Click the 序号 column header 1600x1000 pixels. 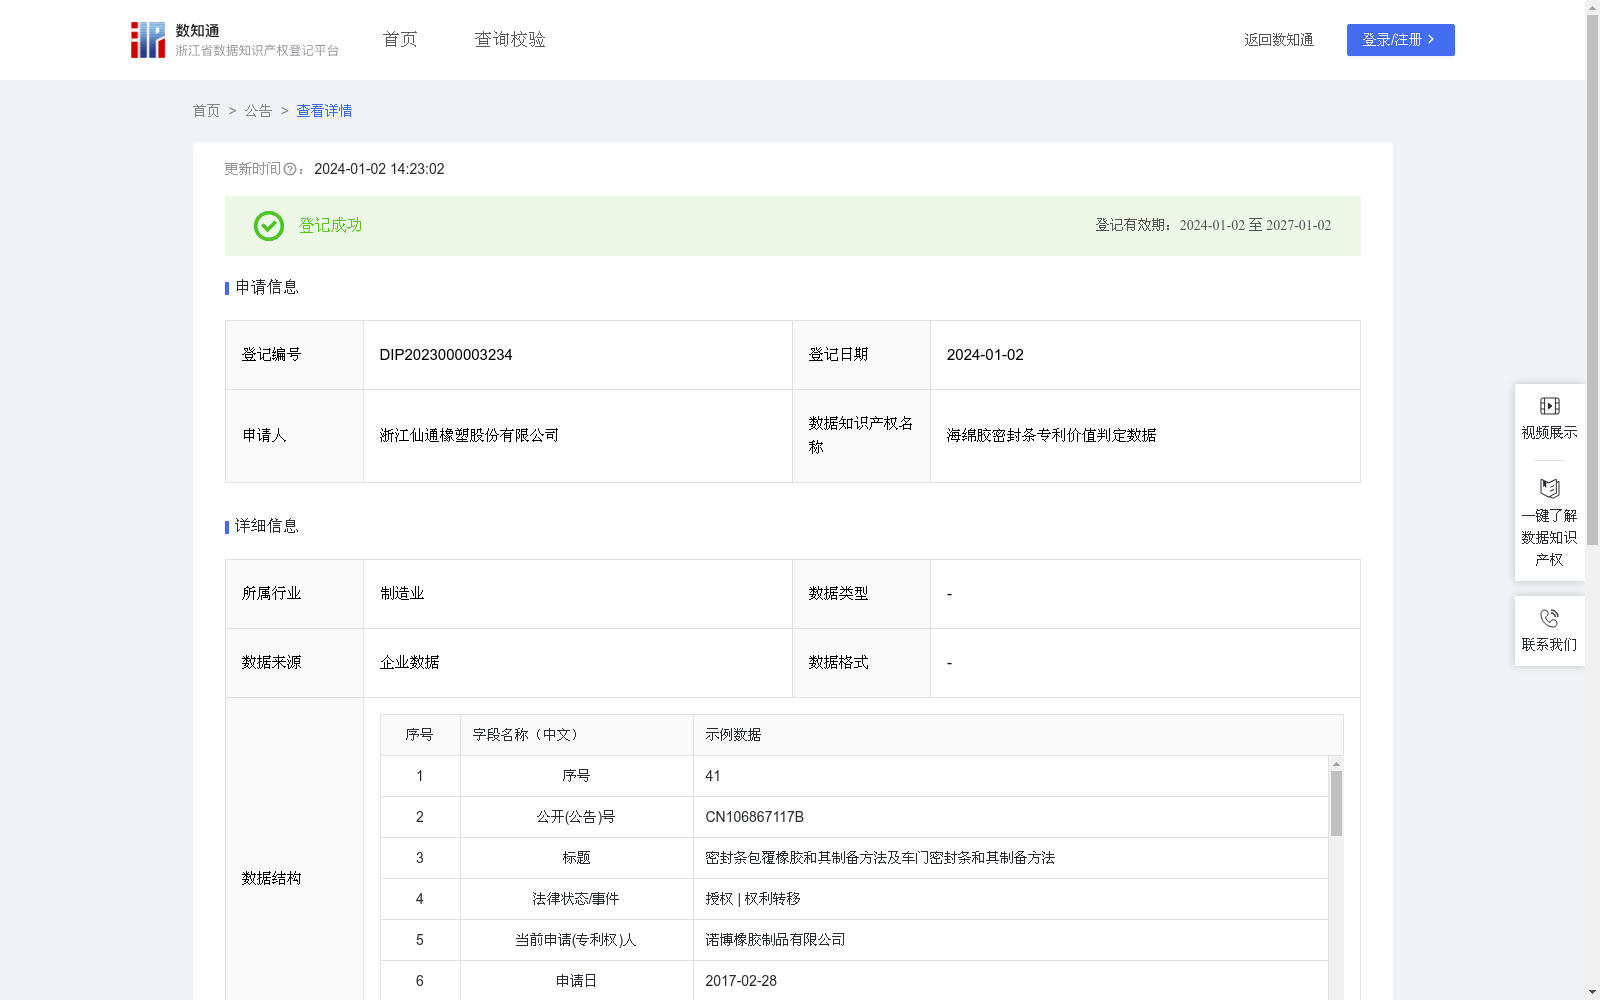419,735
